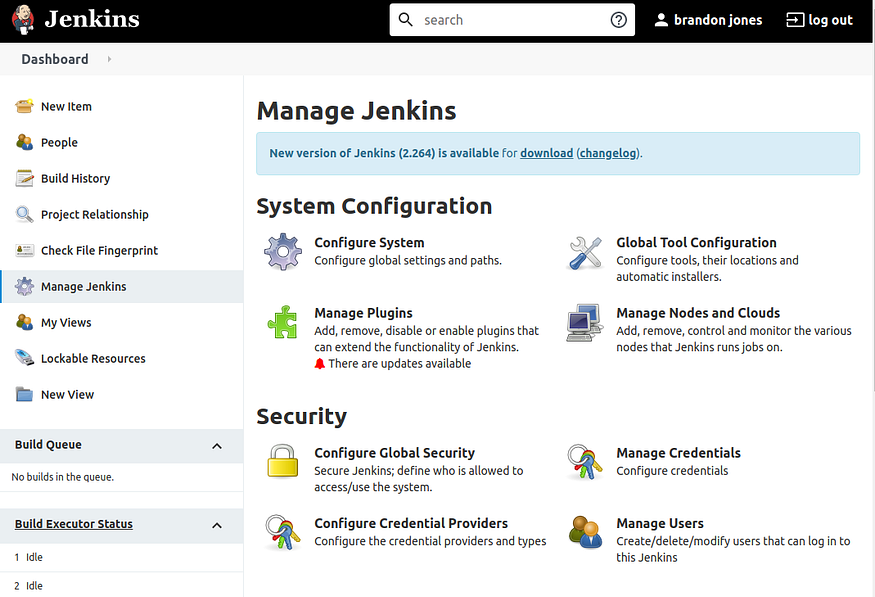The image size is (875, 597).
Task: Click the search help question mark icon
Action: 619,20
